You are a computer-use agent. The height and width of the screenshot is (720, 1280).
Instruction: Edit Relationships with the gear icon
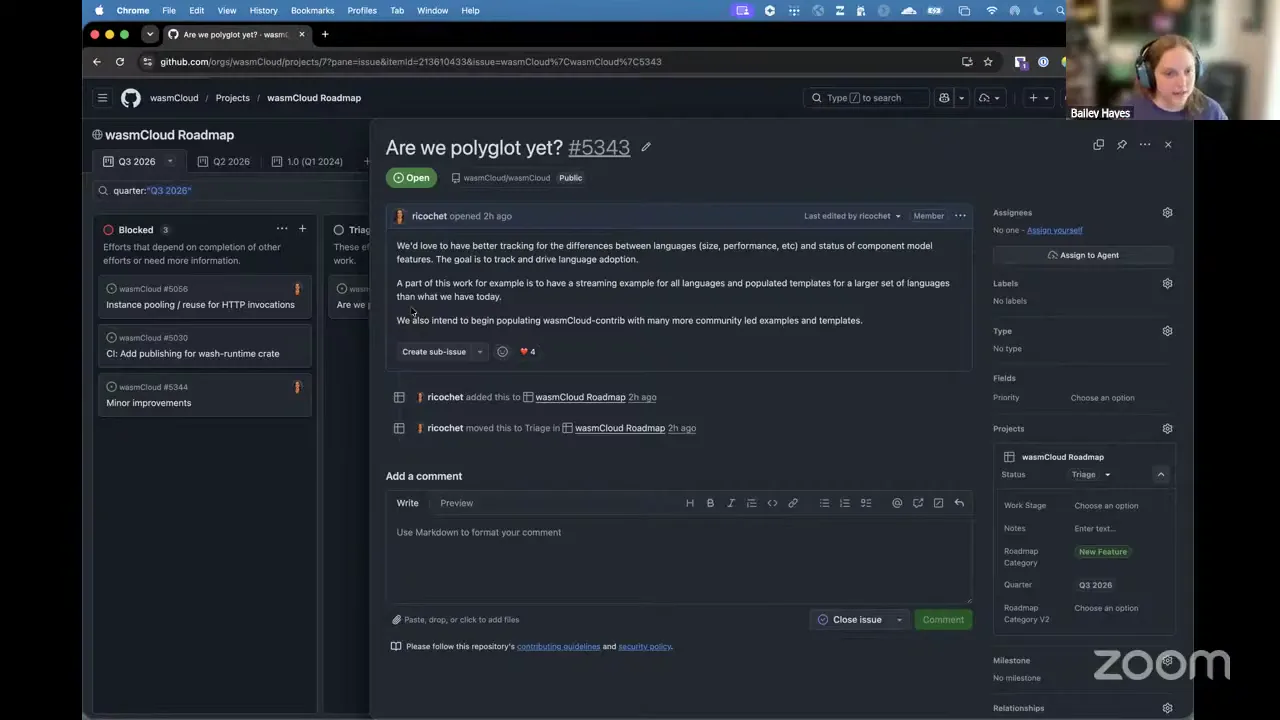coord(1167,708)
